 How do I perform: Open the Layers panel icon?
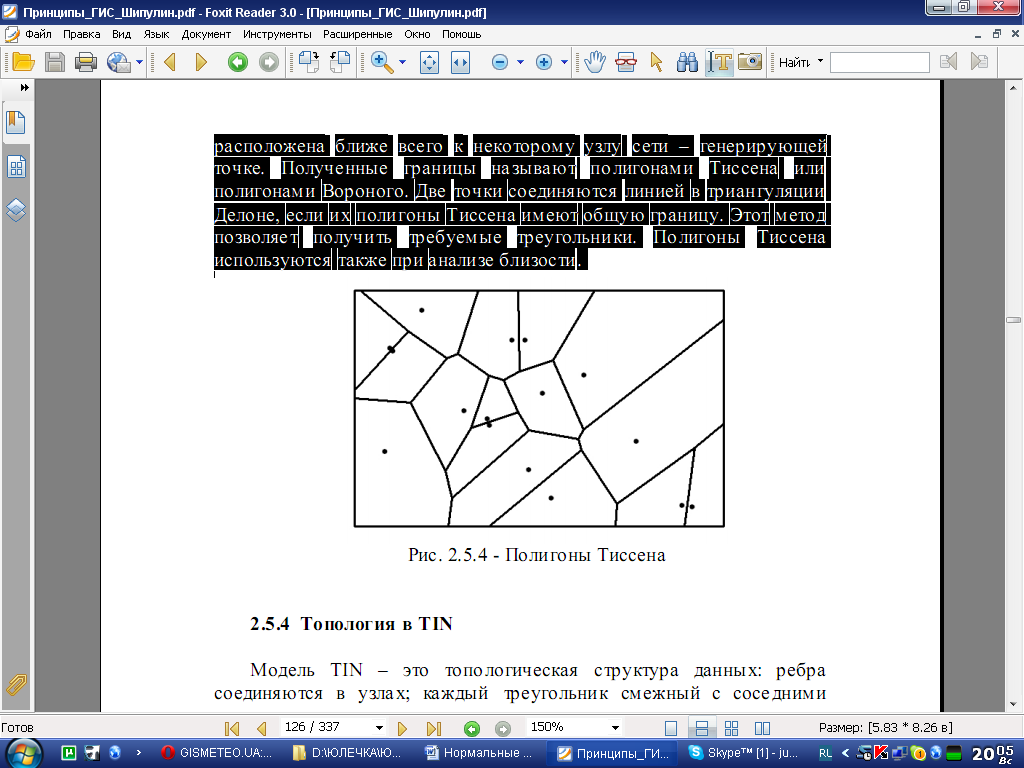point(16,210)
